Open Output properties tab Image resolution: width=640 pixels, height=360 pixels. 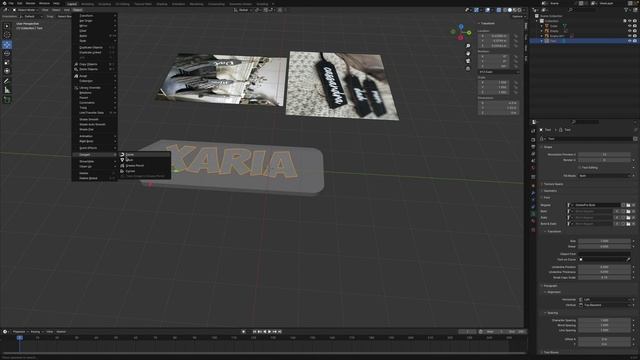[x=533, y=147]
